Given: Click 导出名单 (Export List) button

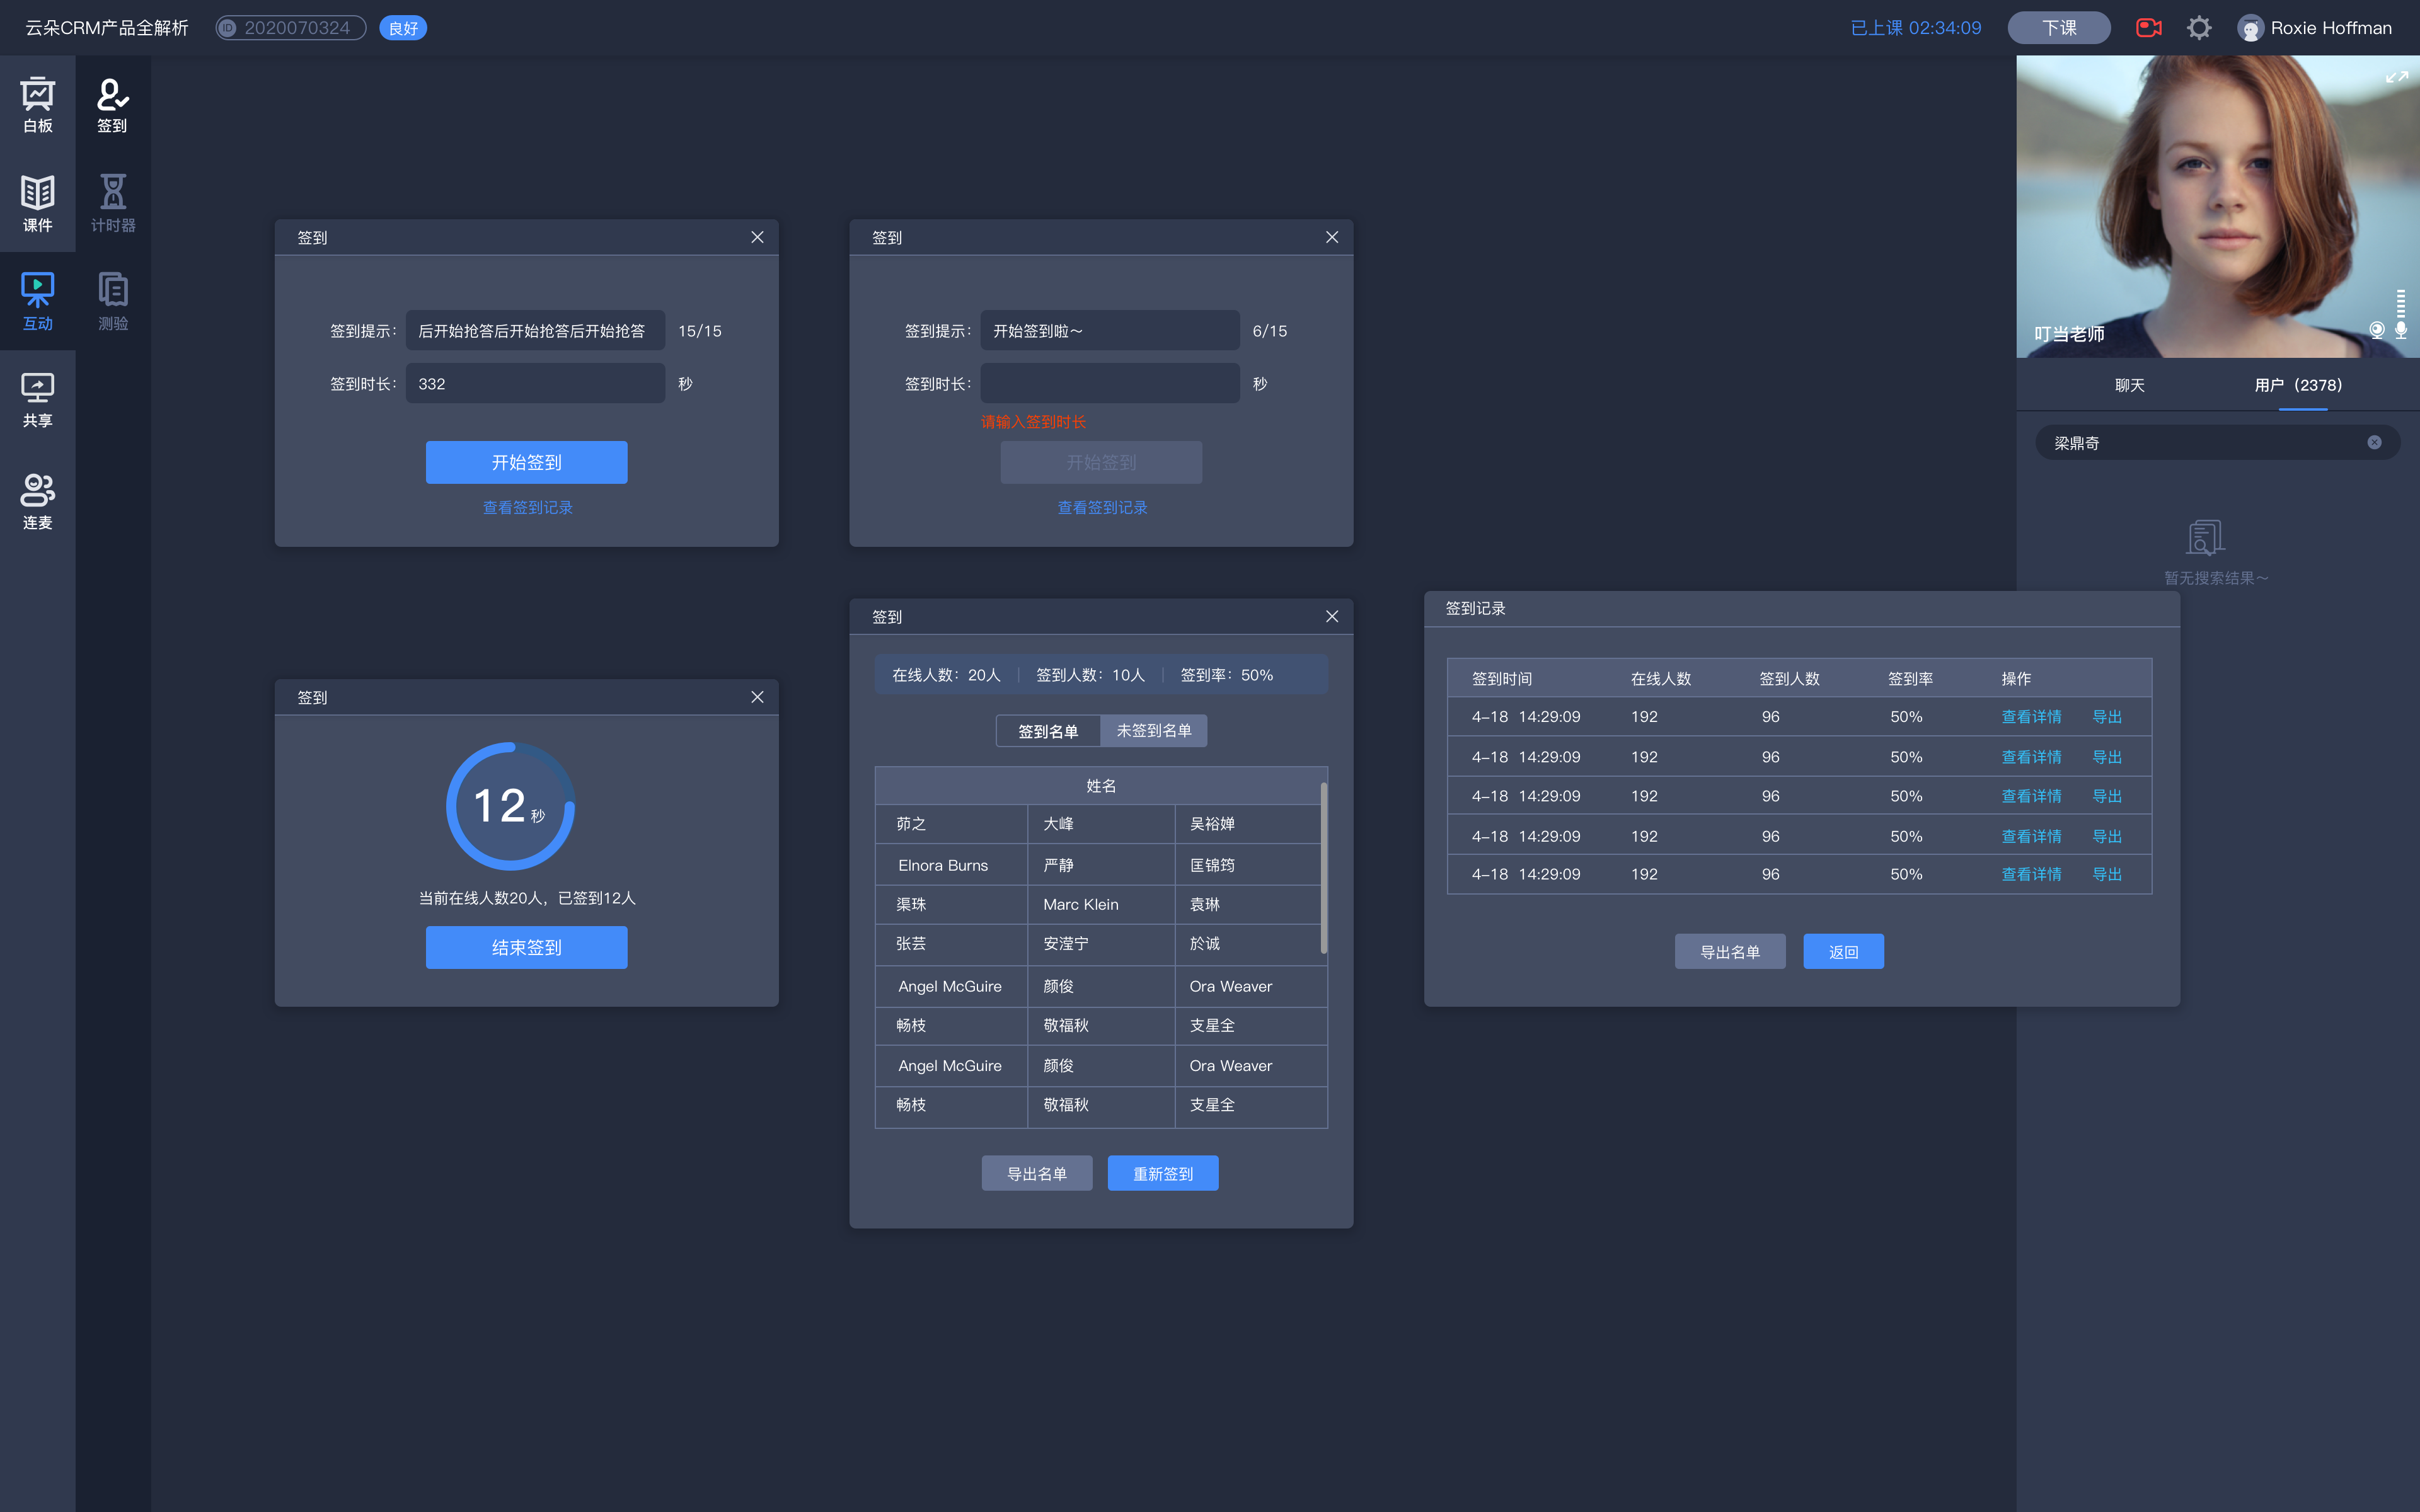Looking at the screenshot, I should click(1035, 1172).
